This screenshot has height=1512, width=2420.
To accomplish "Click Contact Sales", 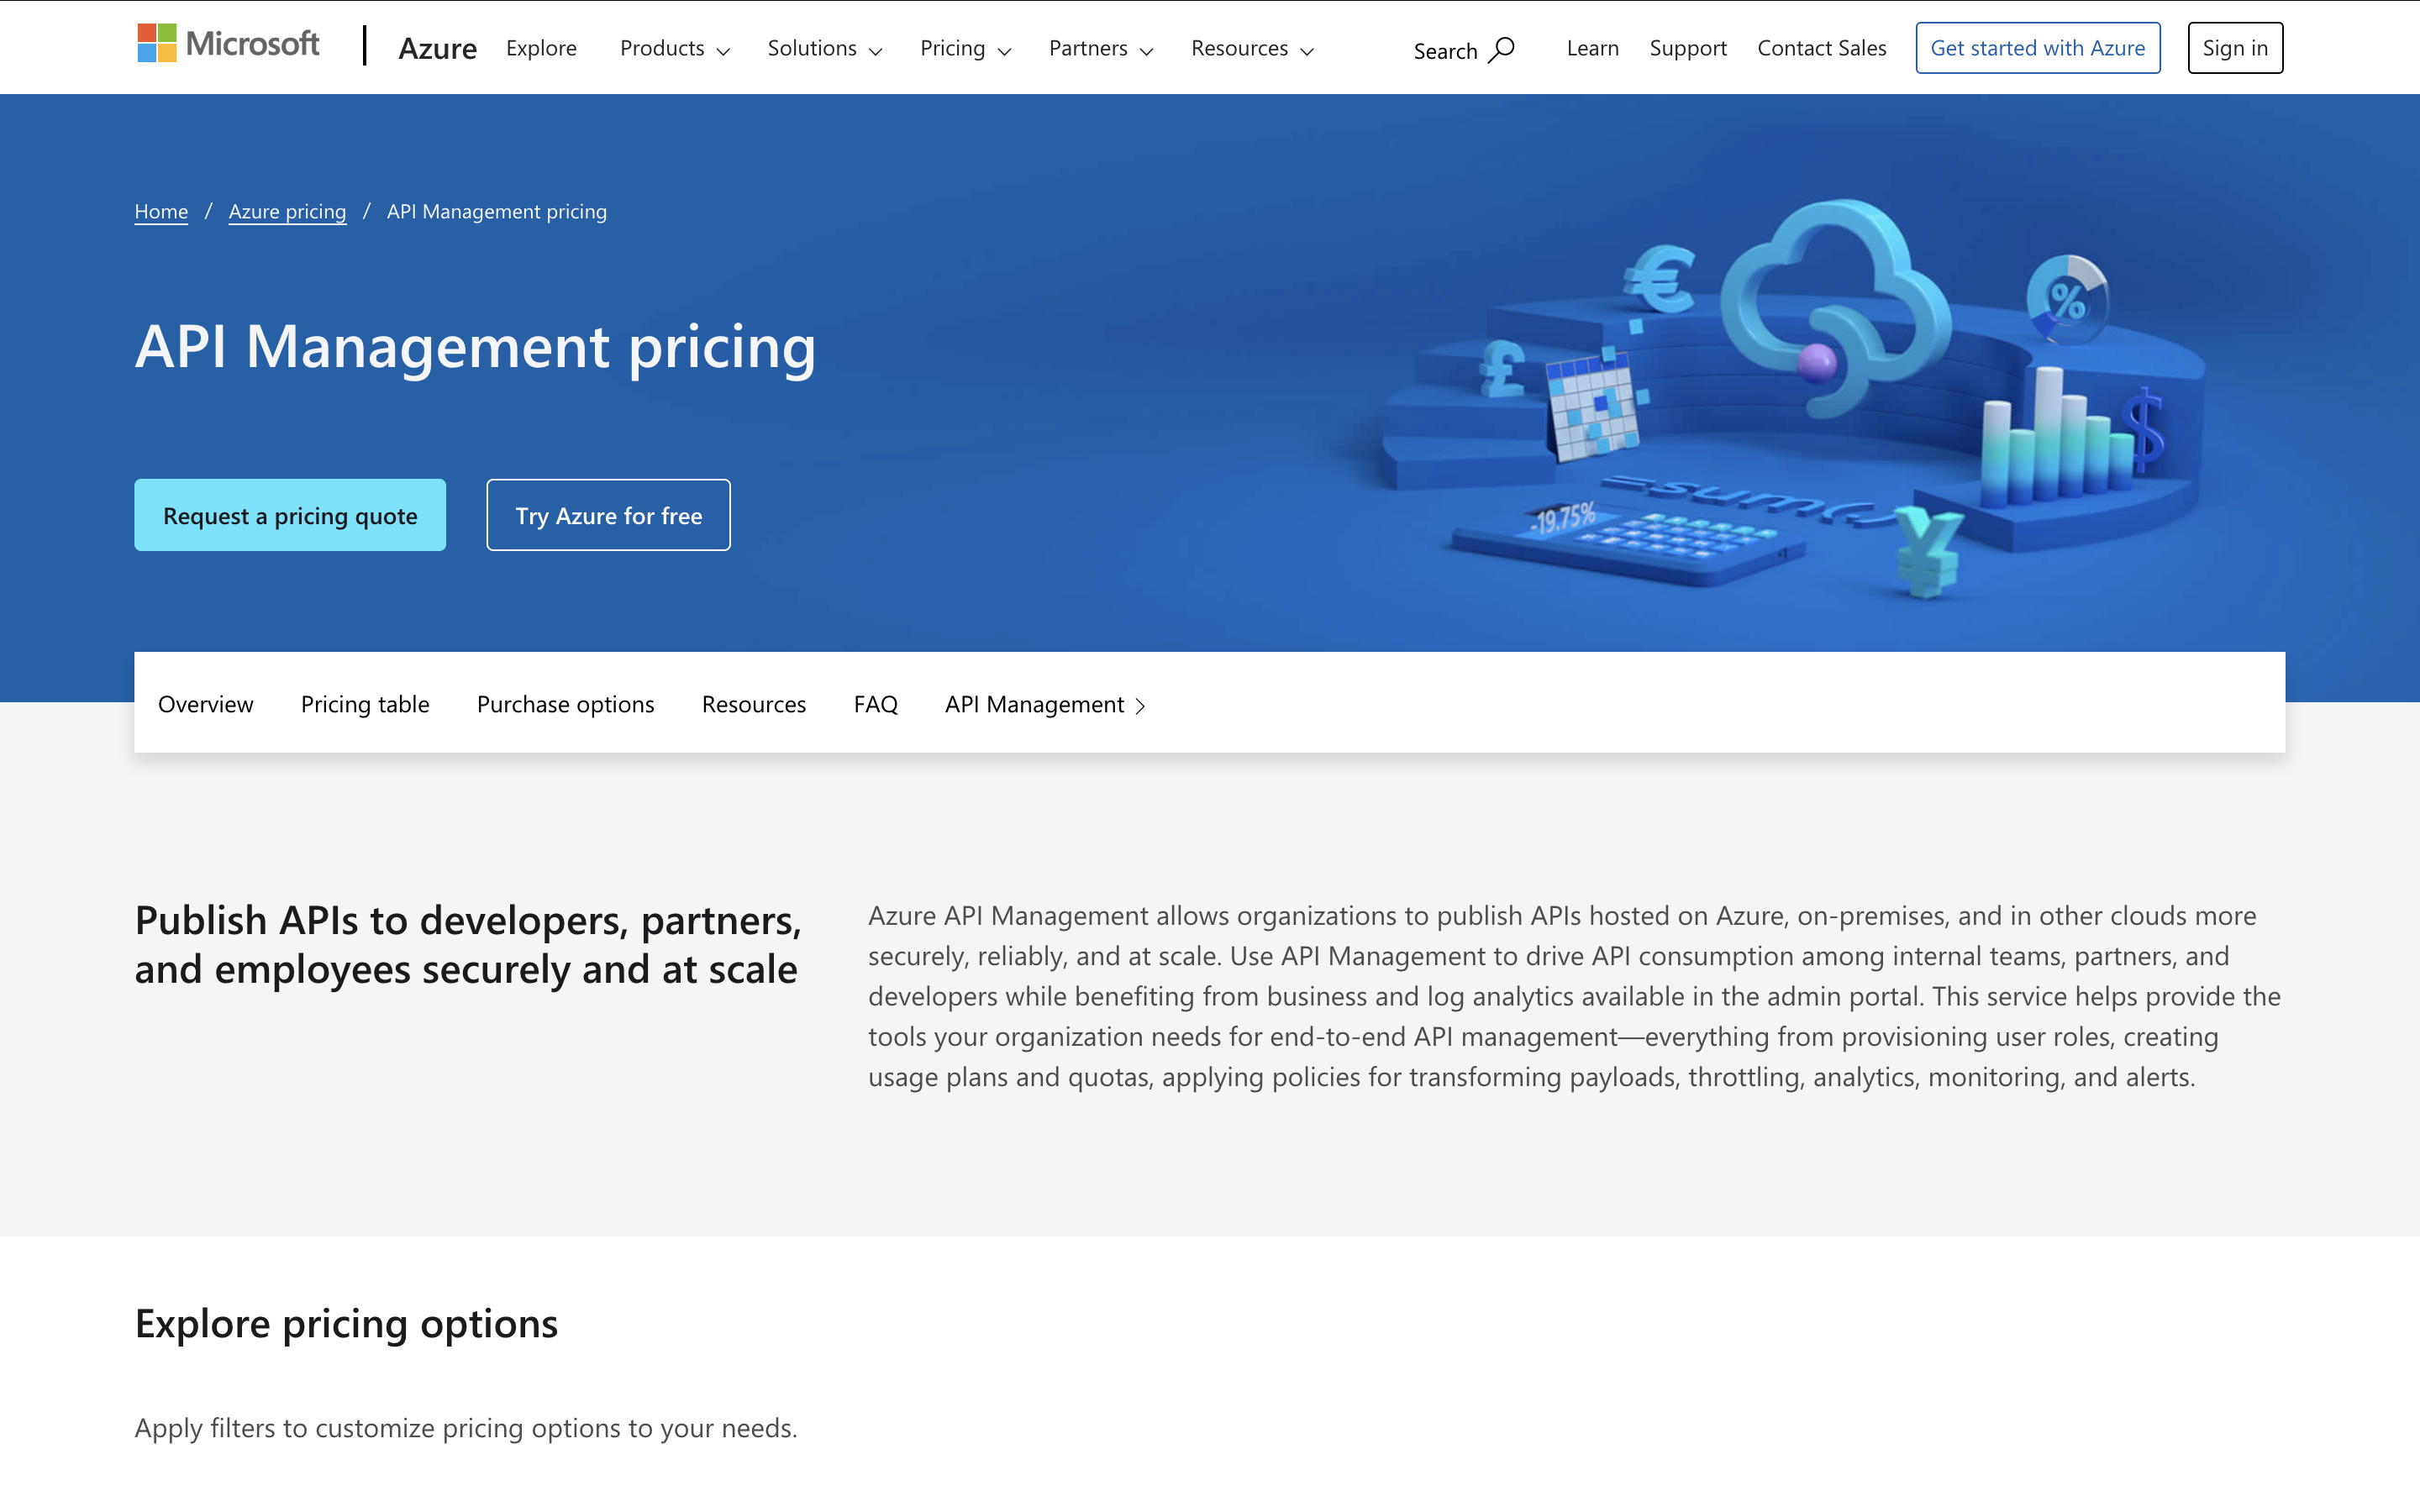I will [x=1821, y=48].
